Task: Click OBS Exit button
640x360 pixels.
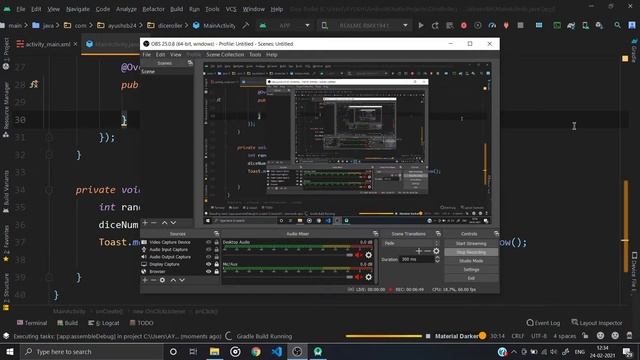Action: (471, 278)
